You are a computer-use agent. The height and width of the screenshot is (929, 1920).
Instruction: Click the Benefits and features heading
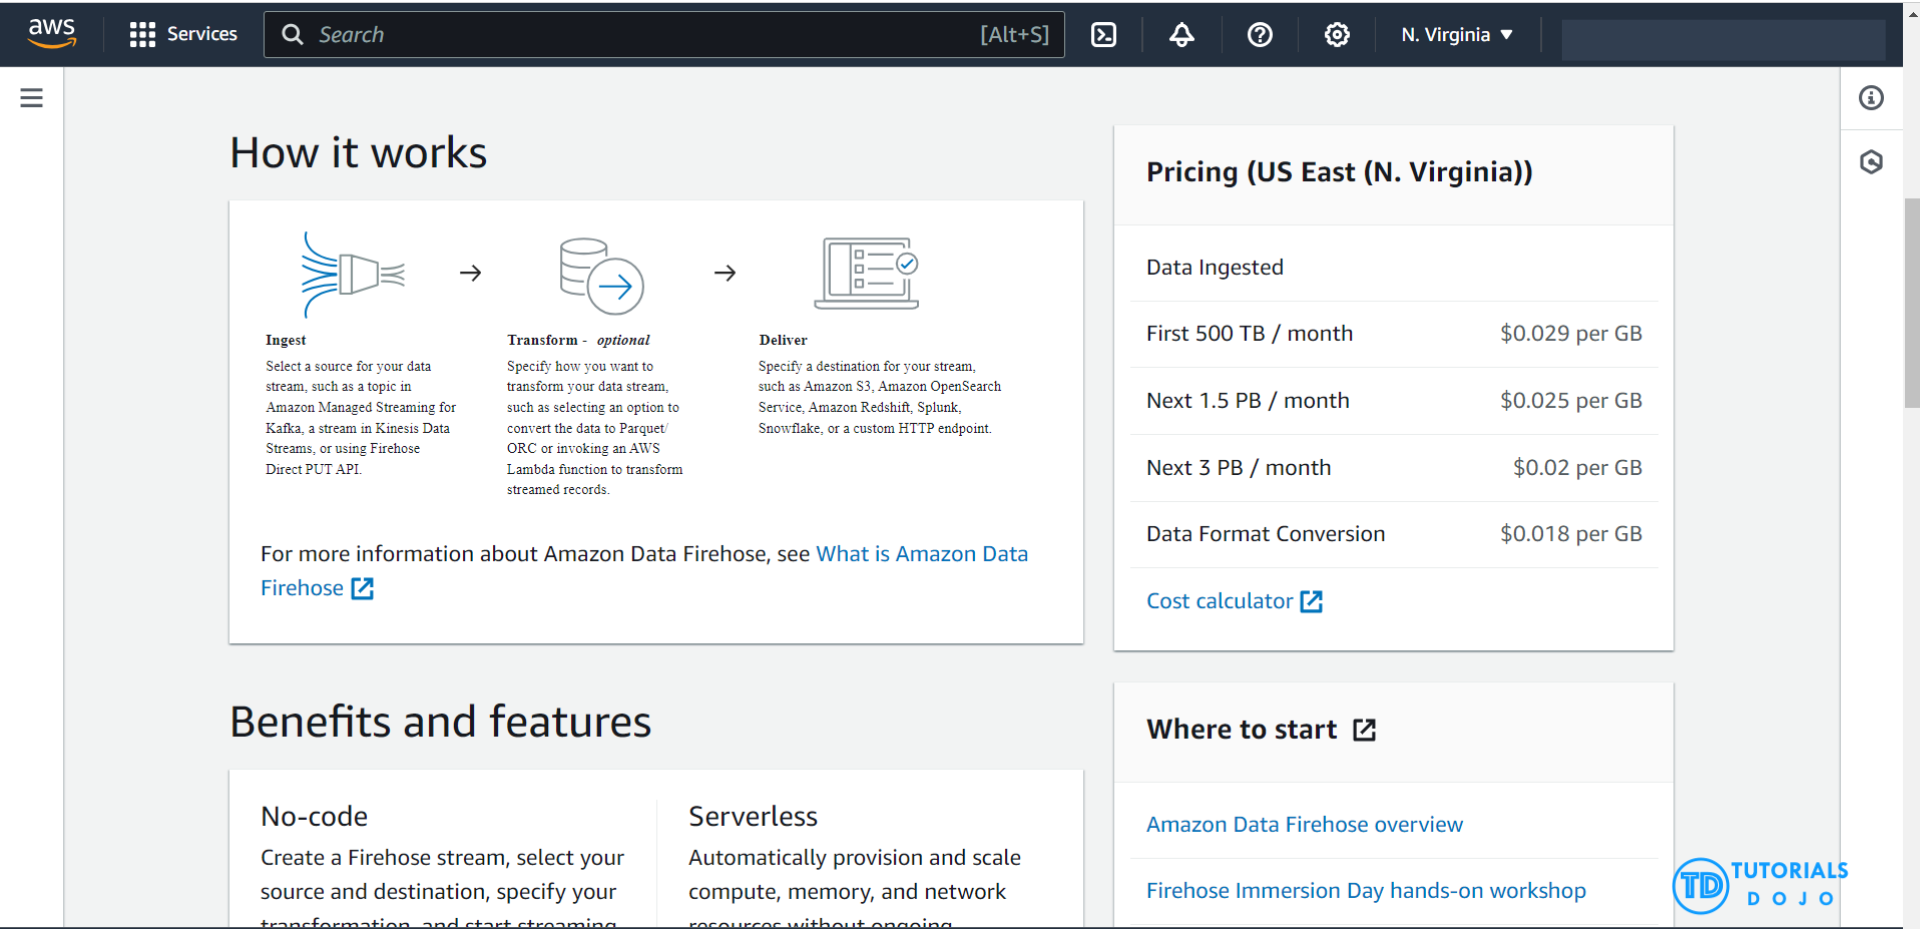point(440,722)
